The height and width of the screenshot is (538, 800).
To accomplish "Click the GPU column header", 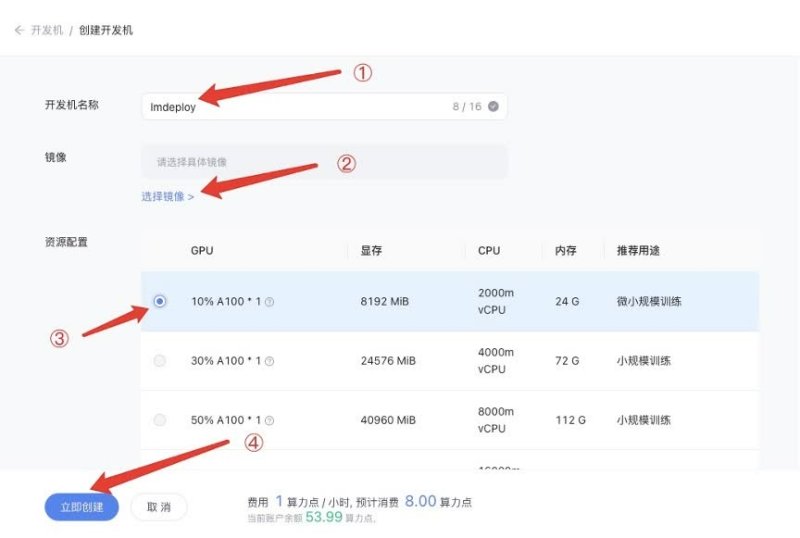I will 202,251.
